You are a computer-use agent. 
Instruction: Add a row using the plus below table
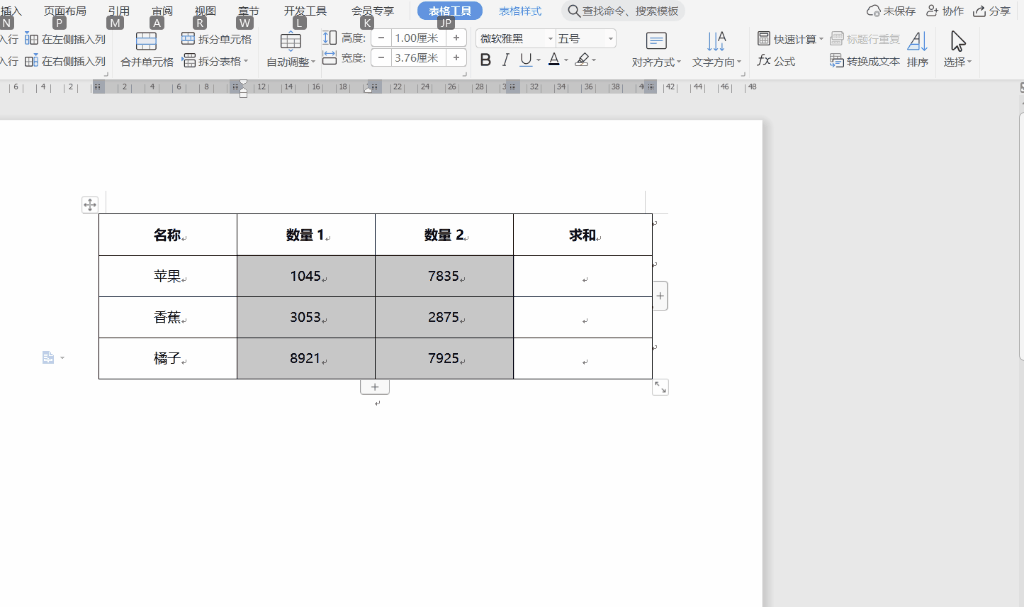pos(375,387)
